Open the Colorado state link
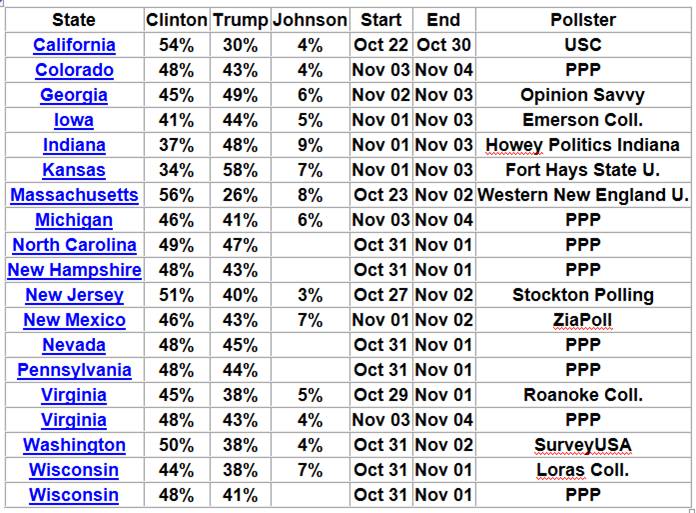696x513 pixels. coord(74,70)
